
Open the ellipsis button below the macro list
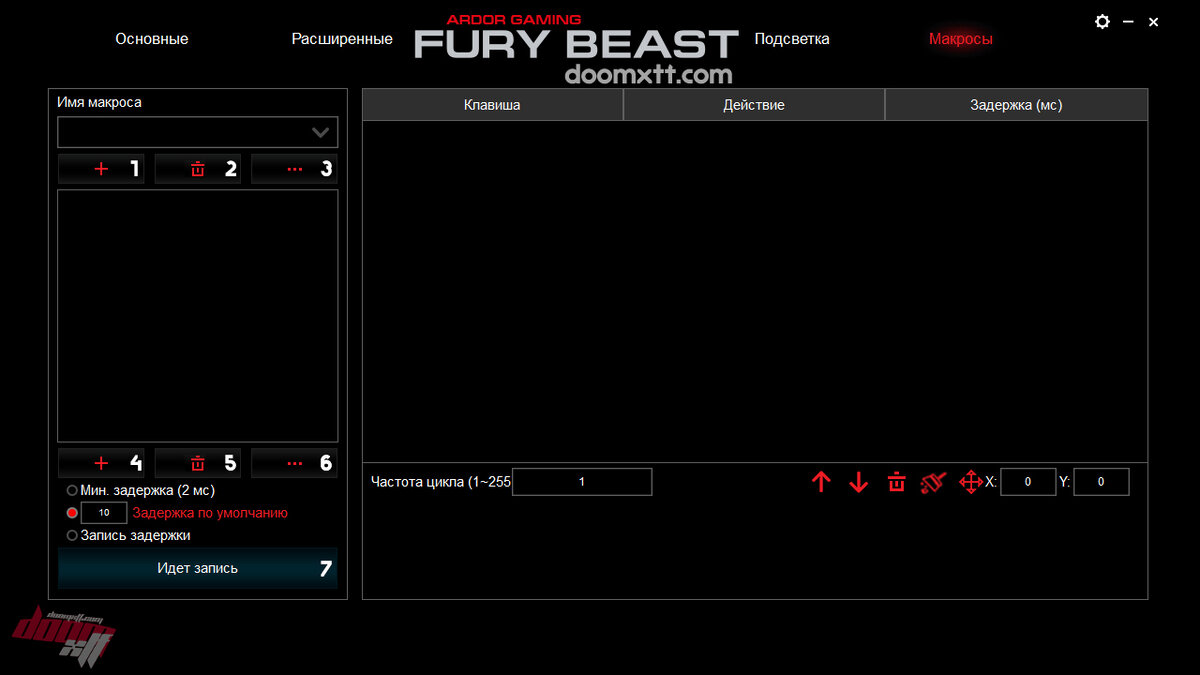(x=294, y=463)
